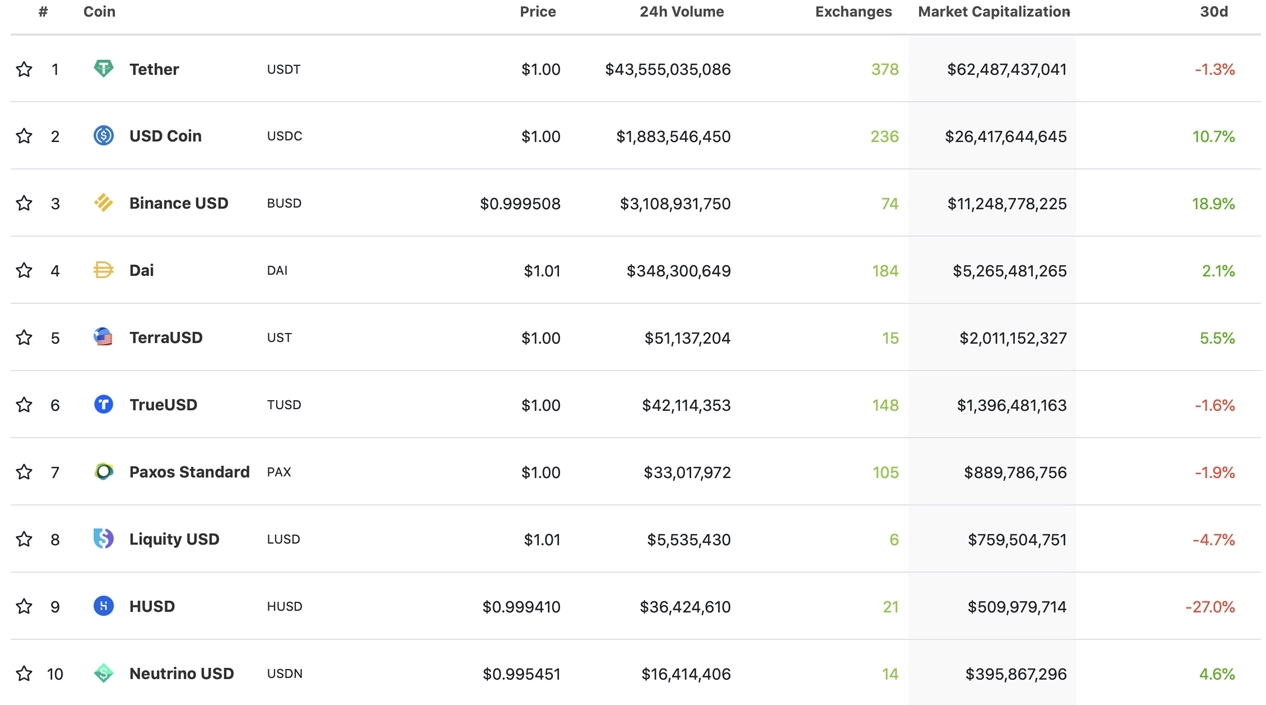Click Paxos Standard's exchange count 105
The height and width of the screenshot is (705, 1266).
[x=885, y=472]
